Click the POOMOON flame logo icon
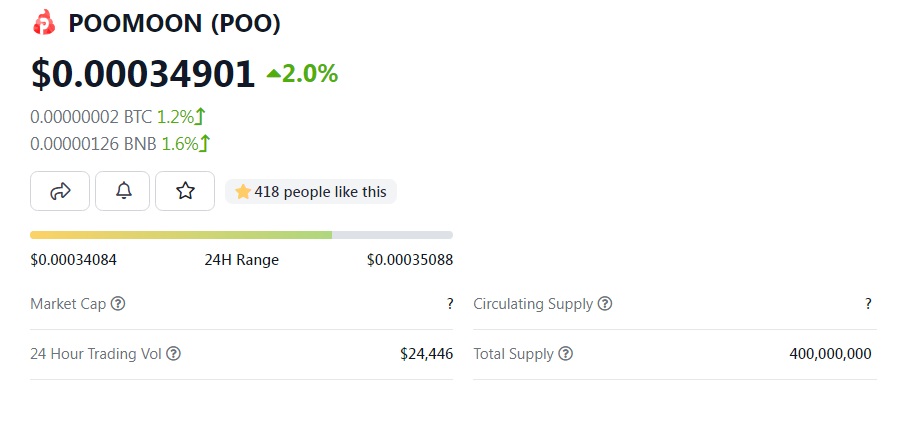915x424 pixels. (x=45, y=23)
